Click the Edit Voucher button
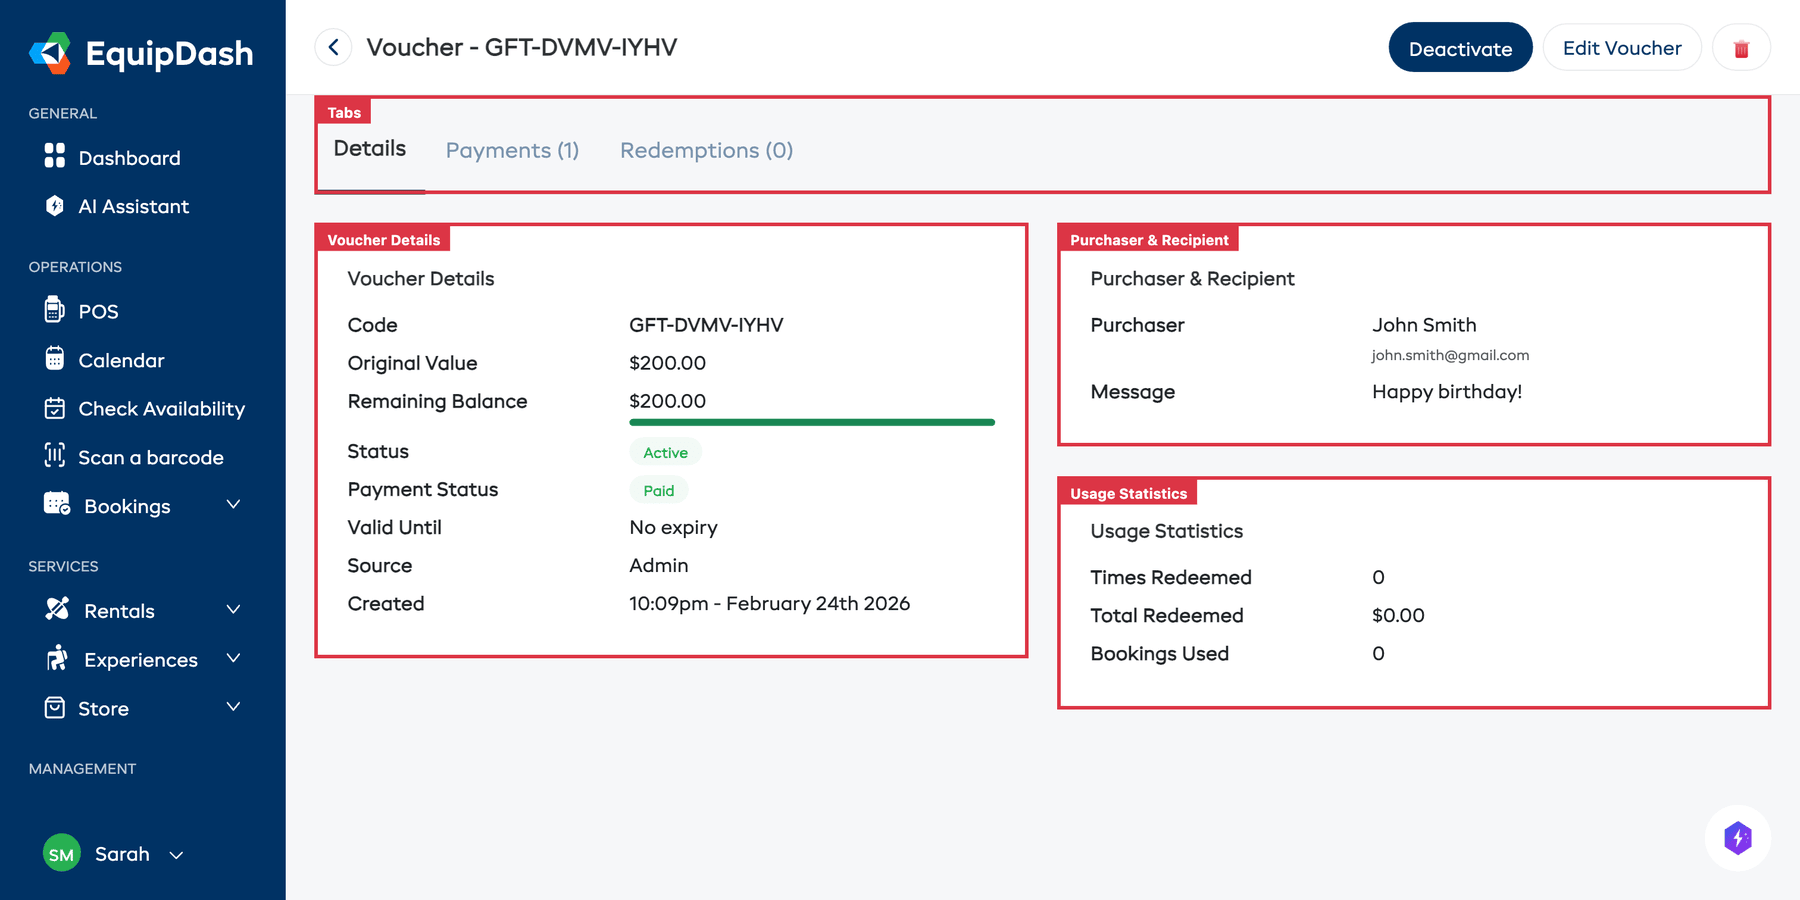 [x=1621, y=47]
